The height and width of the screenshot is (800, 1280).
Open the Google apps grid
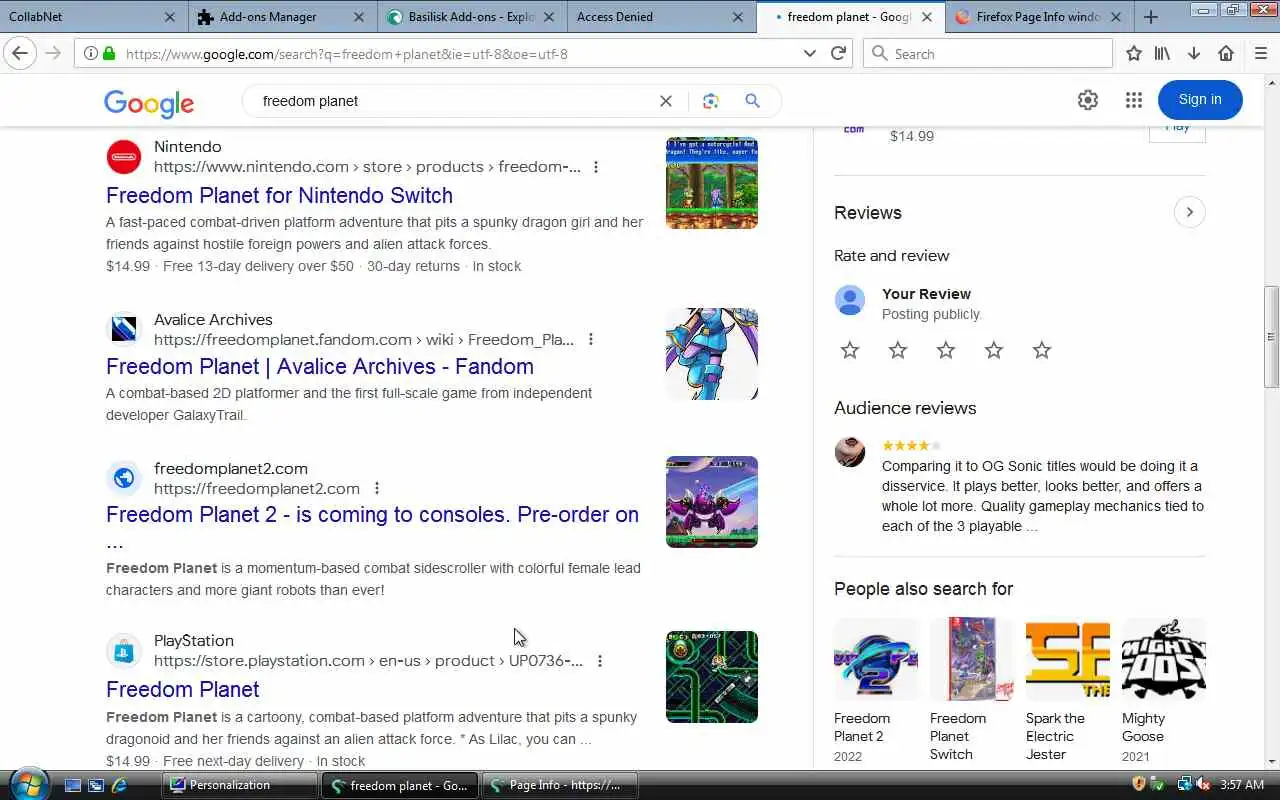1133,100
